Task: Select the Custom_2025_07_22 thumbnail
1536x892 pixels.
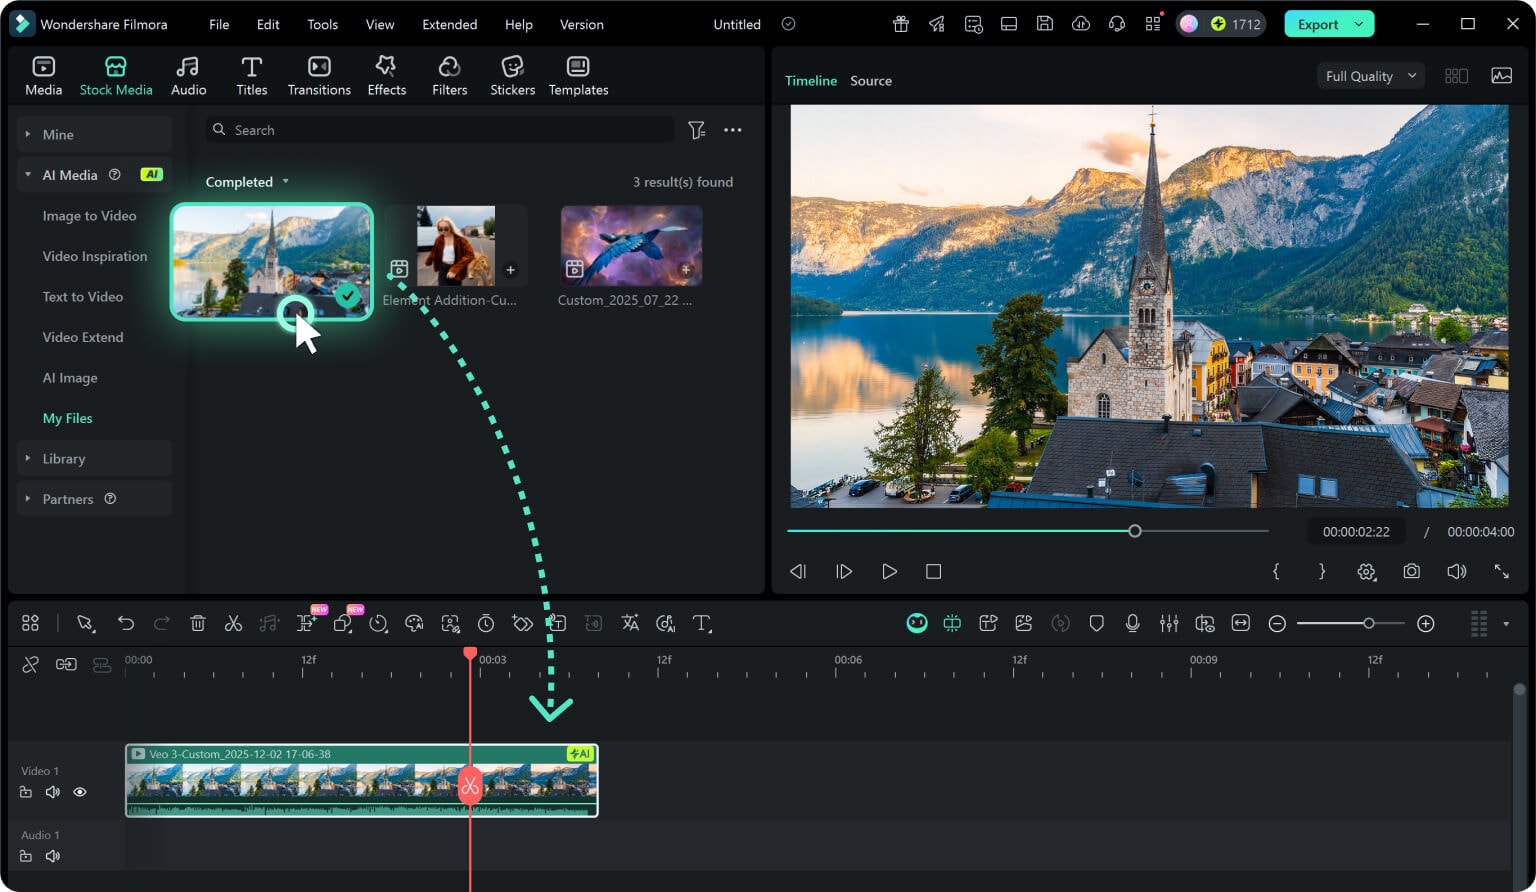Action: 630,245
